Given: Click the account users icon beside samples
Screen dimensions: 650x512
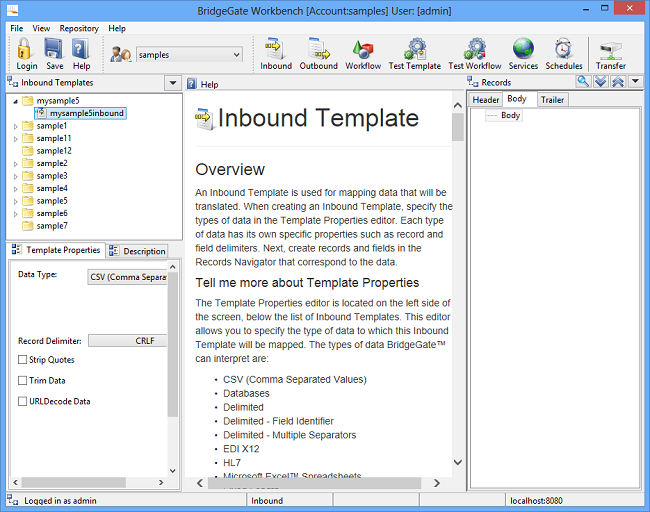Looking at the screenshot, I should [121, 54].
